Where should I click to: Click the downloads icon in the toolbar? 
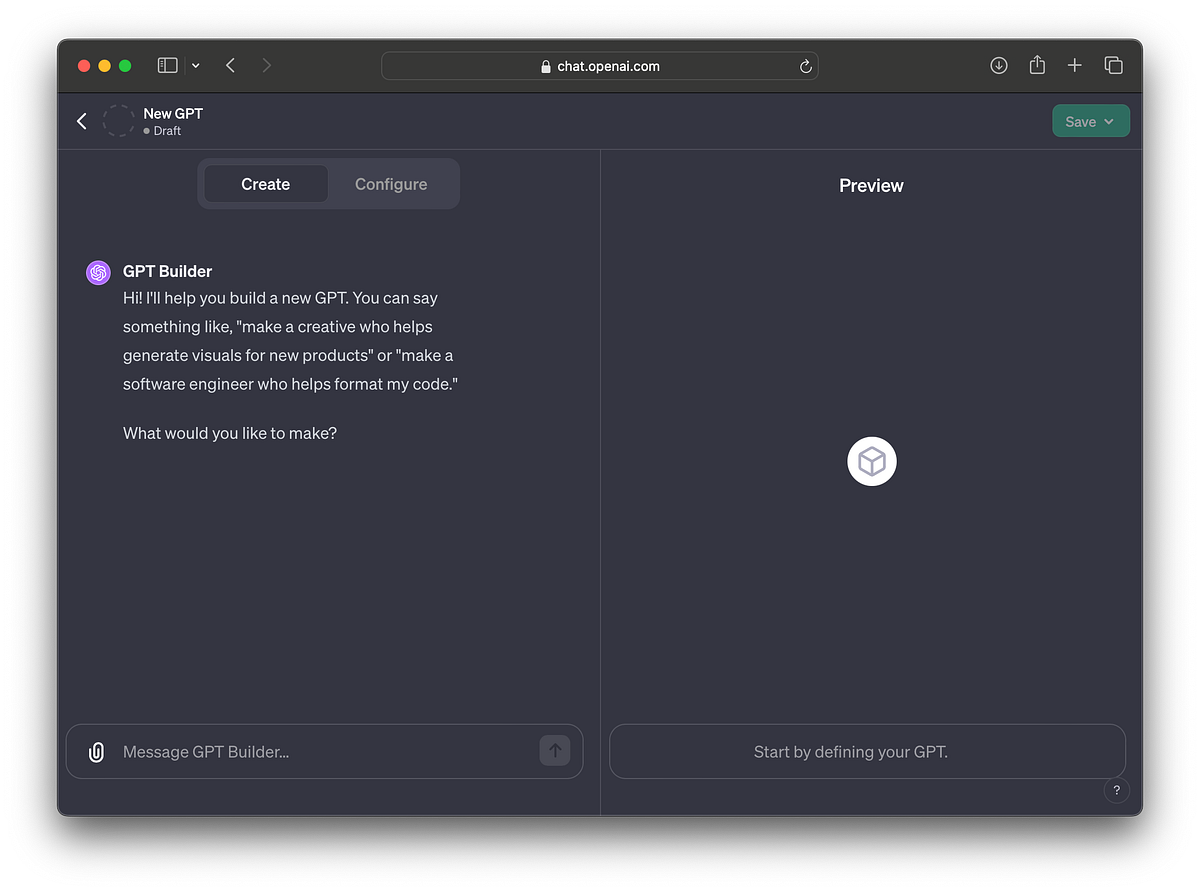point(998,65)
